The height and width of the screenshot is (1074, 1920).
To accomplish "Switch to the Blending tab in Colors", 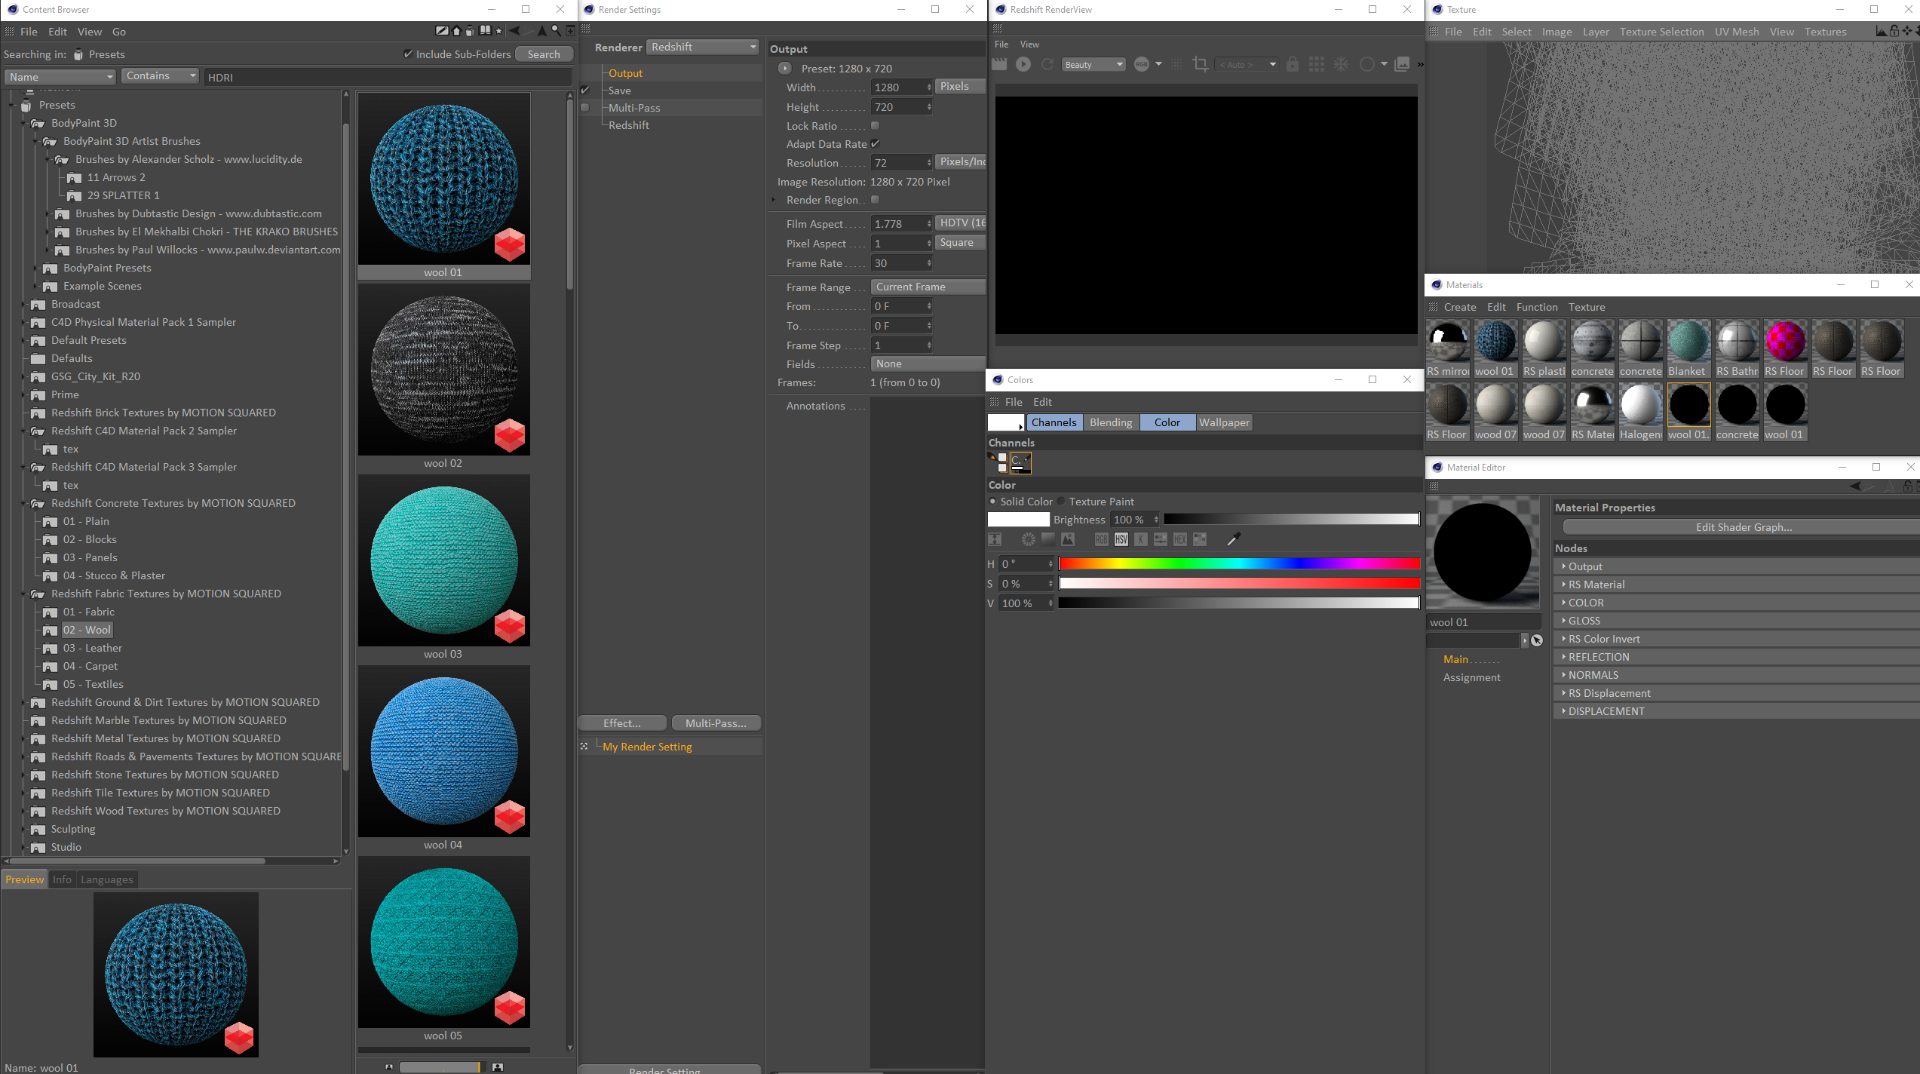I will pyautogui.click(x=1111, y=423).
